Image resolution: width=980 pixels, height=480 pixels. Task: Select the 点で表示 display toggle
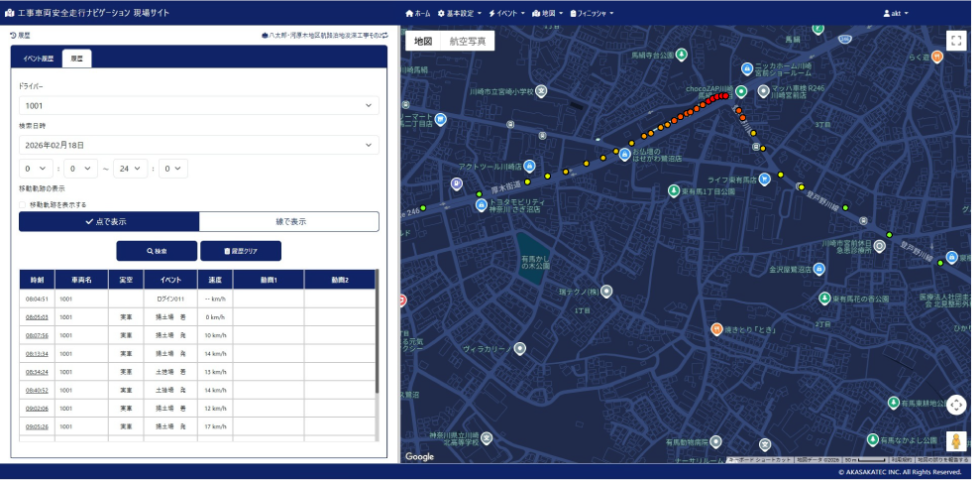point(109,221)
